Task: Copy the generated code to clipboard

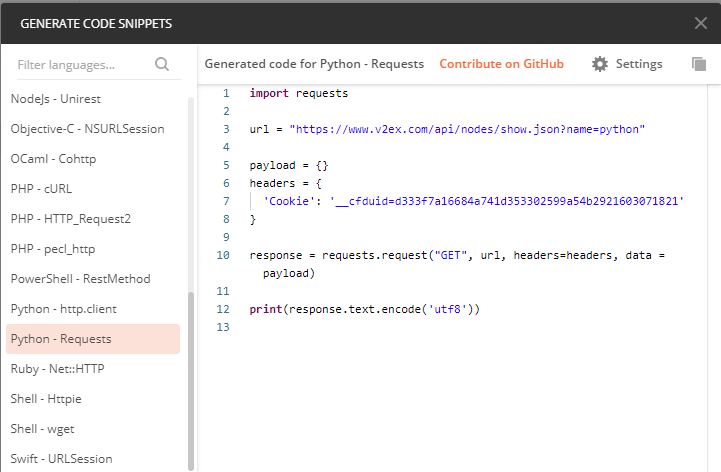Action: coord(699,64)
